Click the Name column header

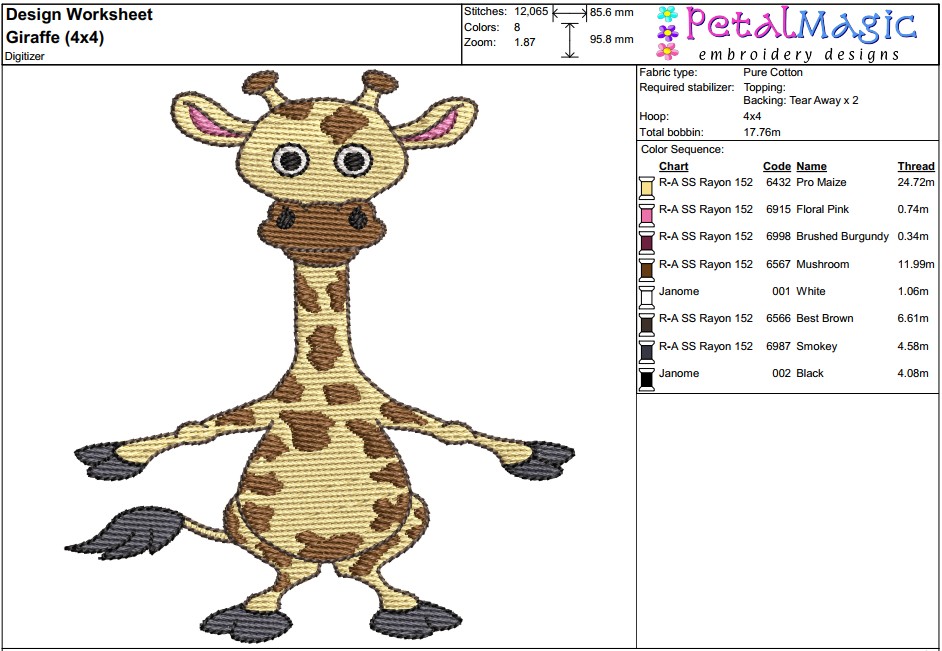[812, 166]
